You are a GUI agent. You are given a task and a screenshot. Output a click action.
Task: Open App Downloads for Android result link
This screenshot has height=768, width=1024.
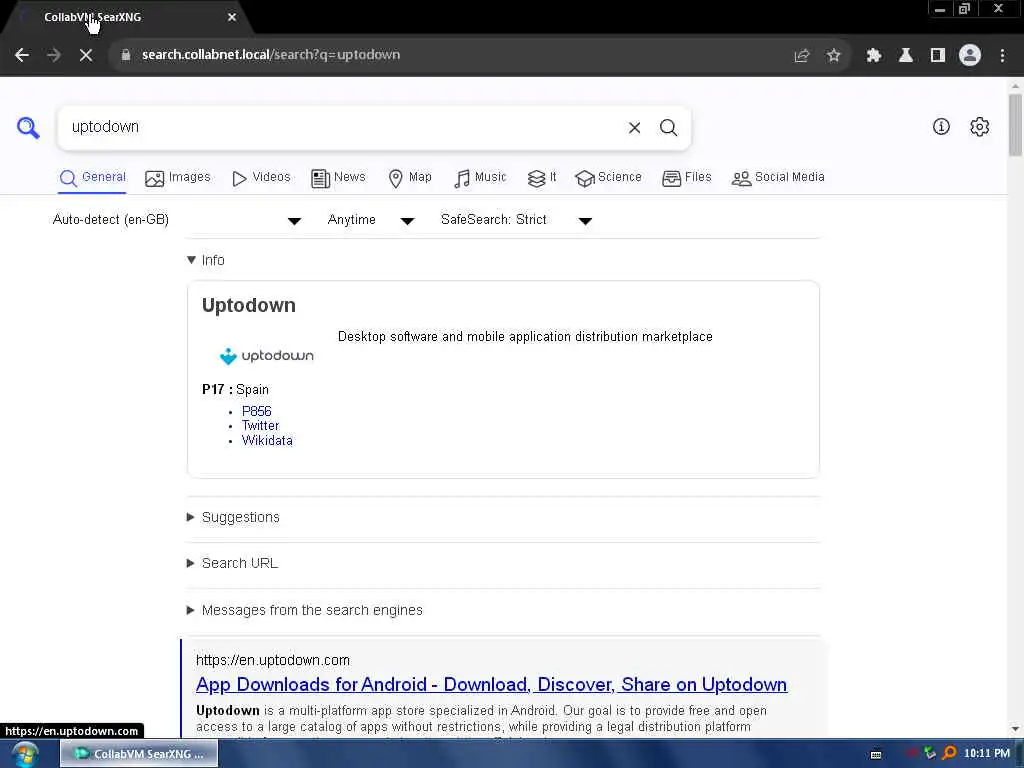click(x=491, y=684)
